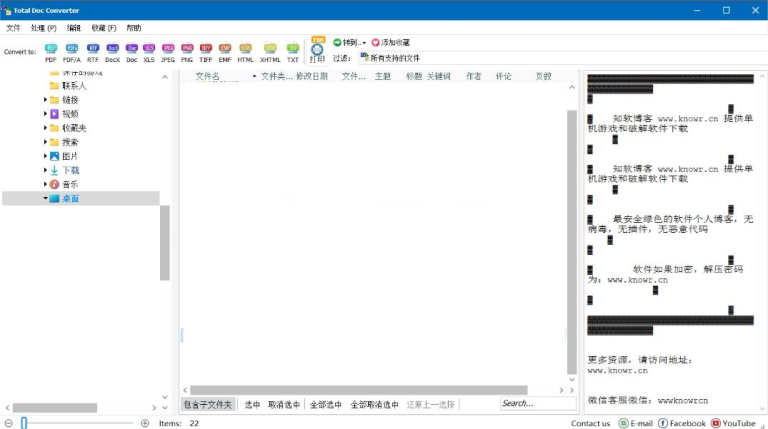Select the 下载 folder
768x429 pixels.
[65, 170]
